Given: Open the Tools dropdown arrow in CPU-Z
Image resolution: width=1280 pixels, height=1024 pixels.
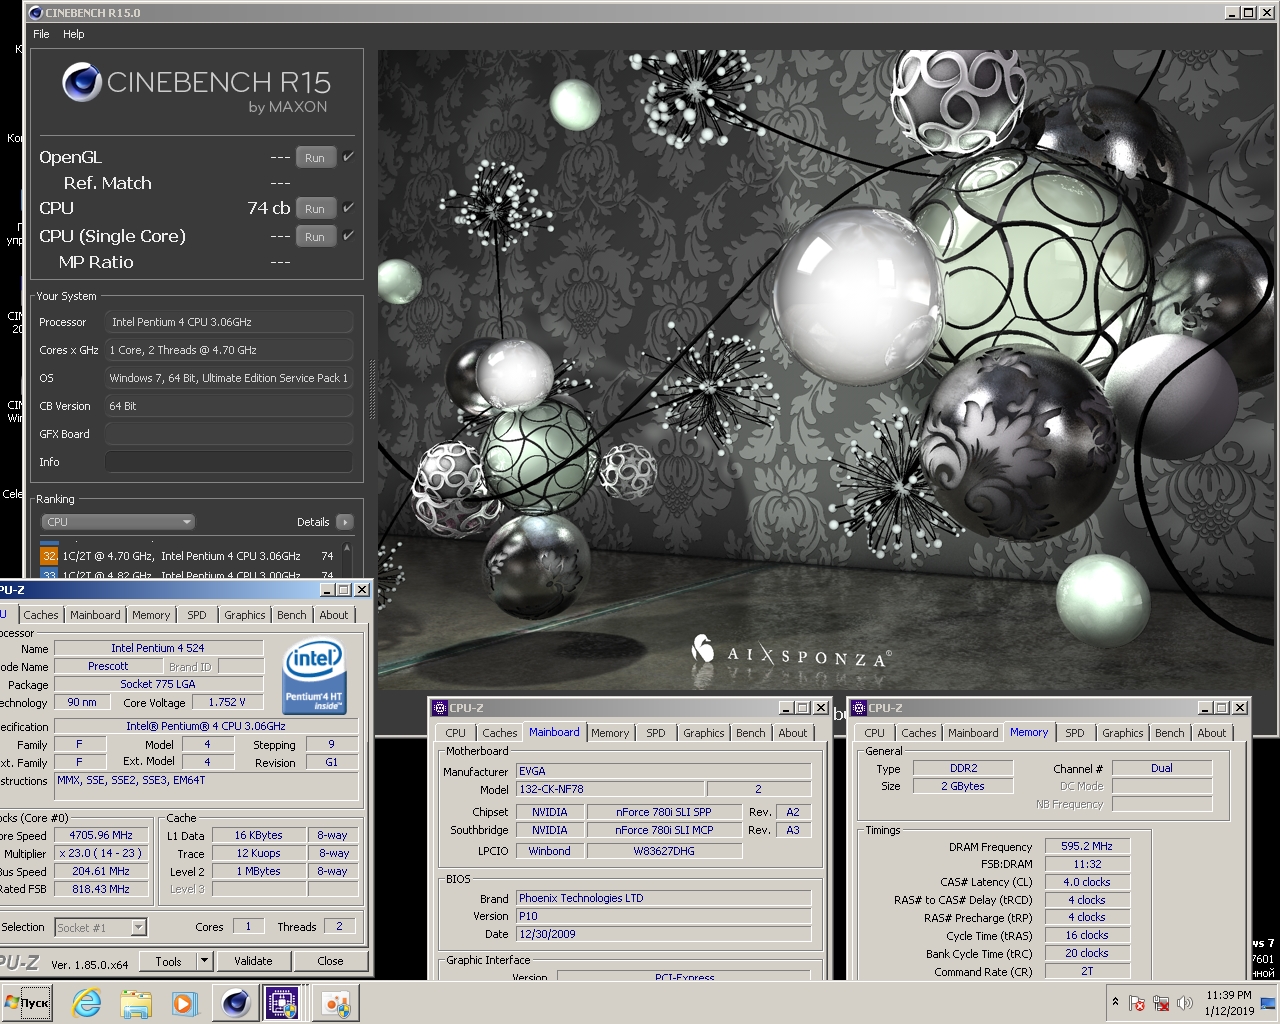Looking at the screenshot, I should (x=204, y=961).
